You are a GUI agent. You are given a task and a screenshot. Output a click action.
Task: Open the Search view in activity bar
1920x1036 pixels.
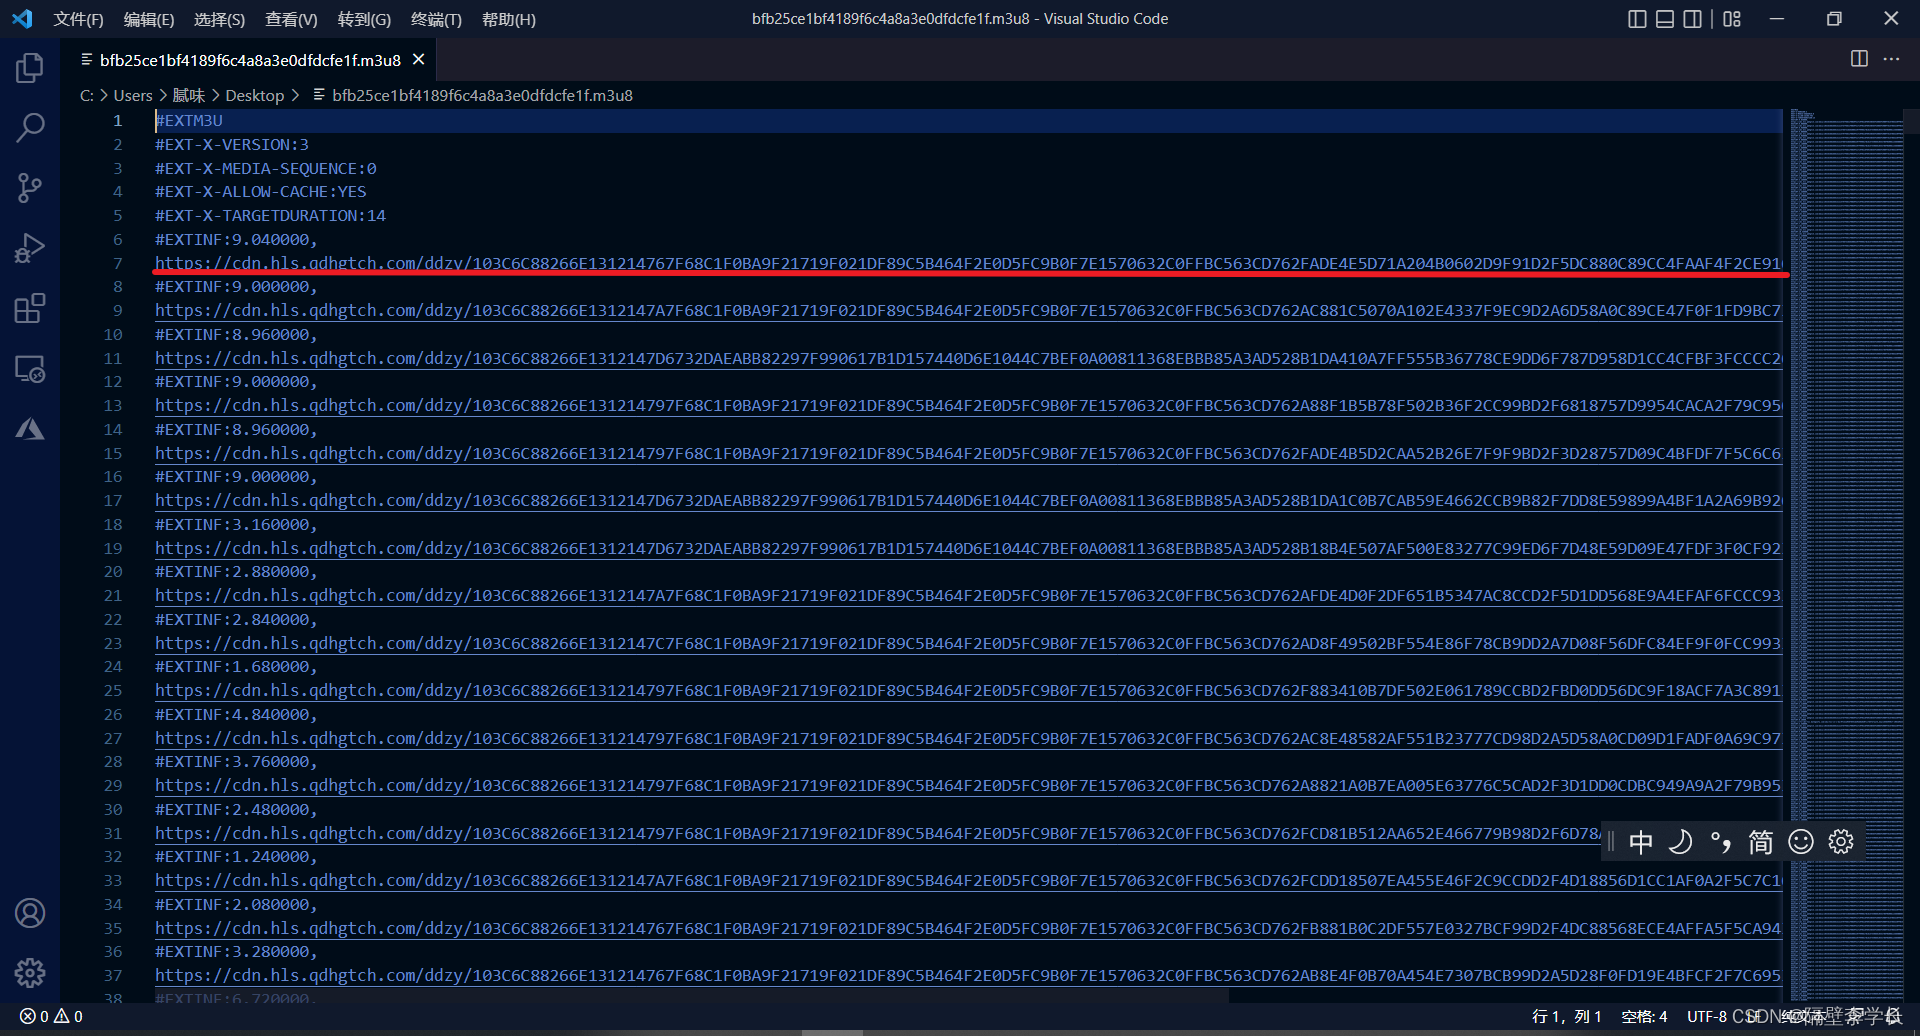pos(30,128)
